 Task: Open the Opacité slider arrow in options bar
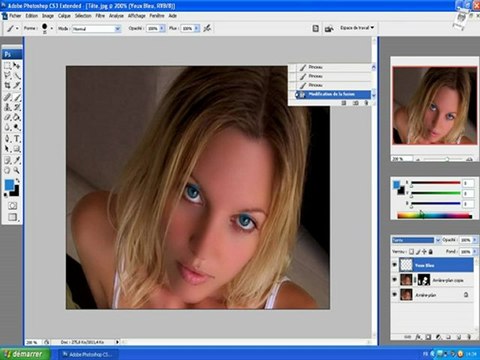tap(162, 29)
